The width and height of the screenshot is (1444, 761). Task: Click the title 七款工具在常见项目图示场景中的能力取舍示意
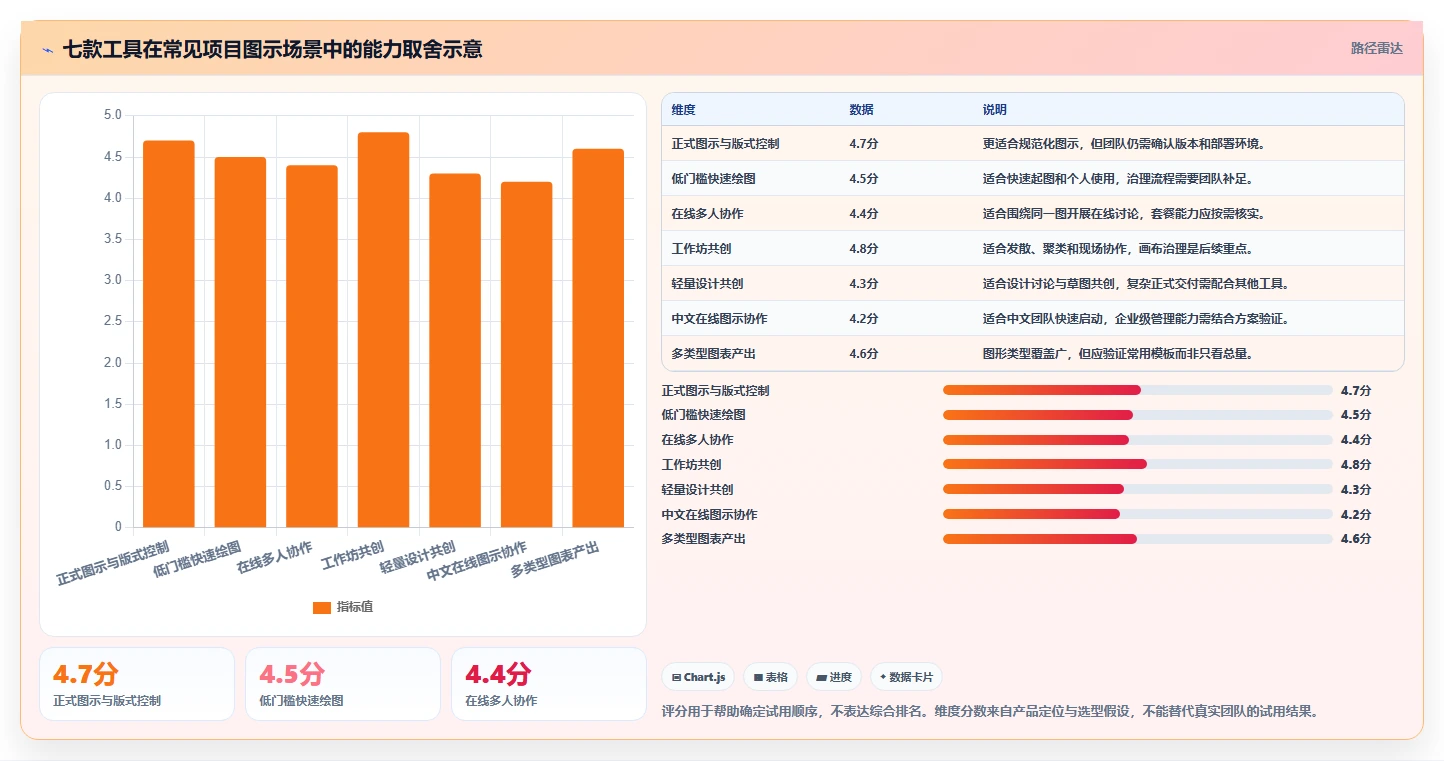click(x=272, y=49)
